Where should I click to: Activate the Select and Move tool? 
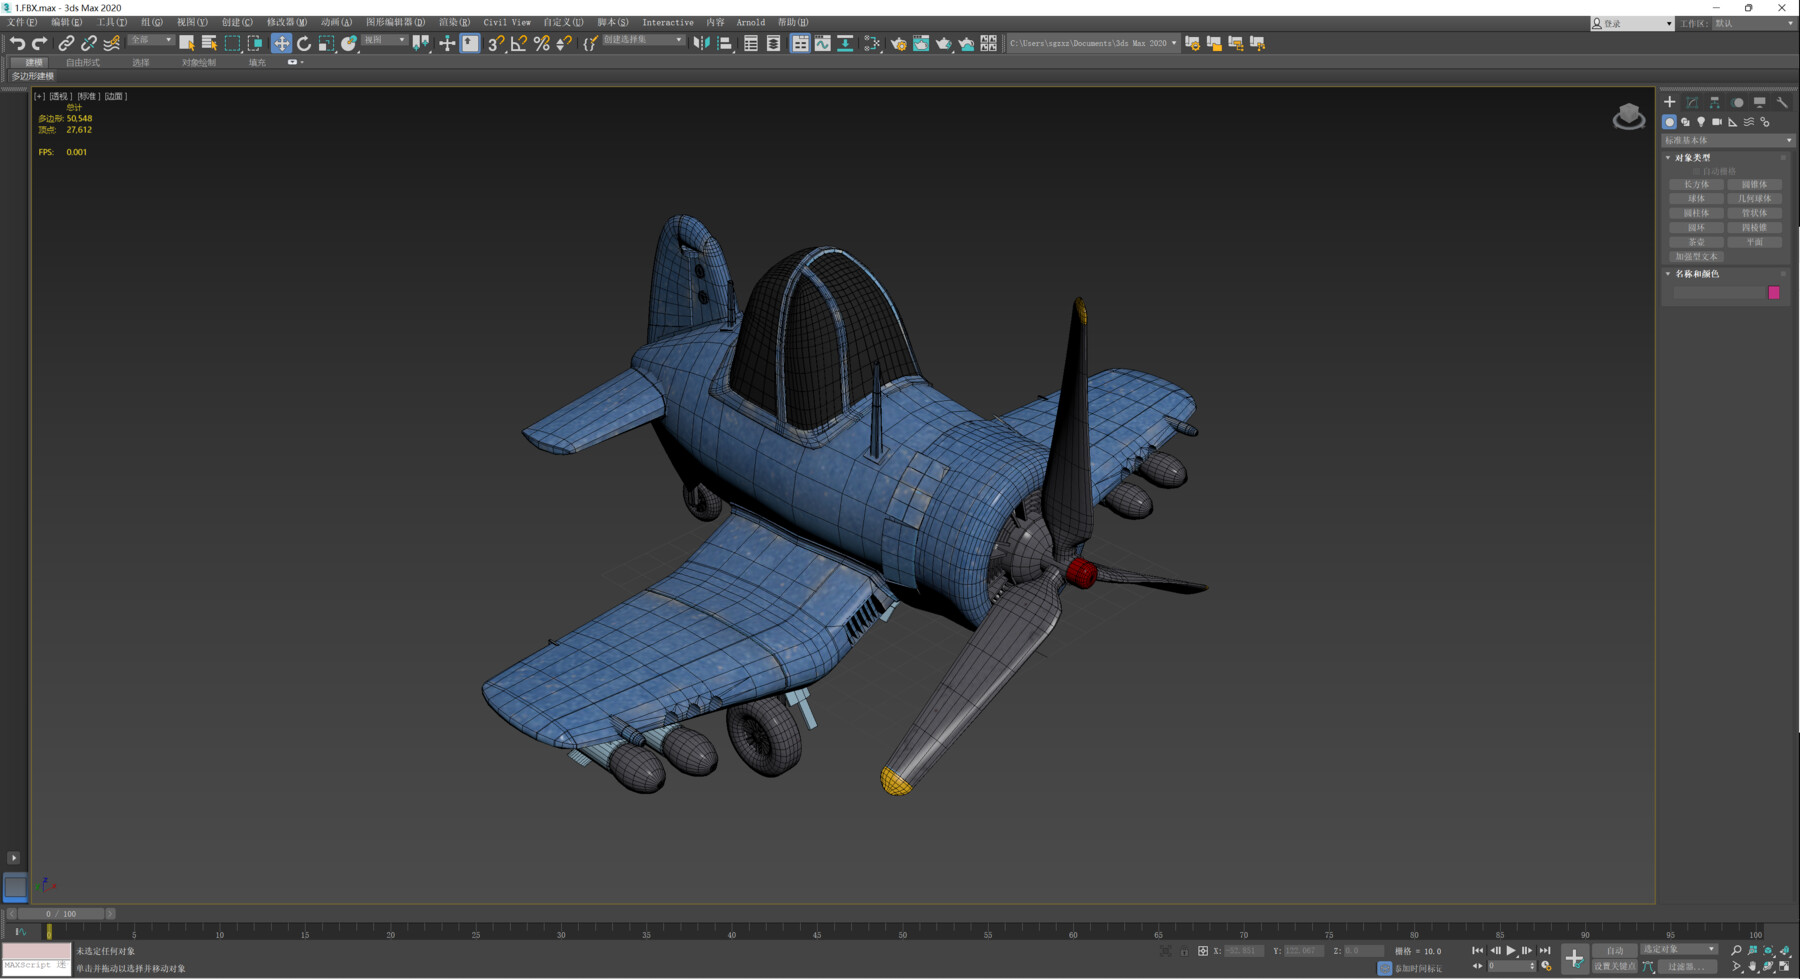pyautogui.click(x=281, y=43)
